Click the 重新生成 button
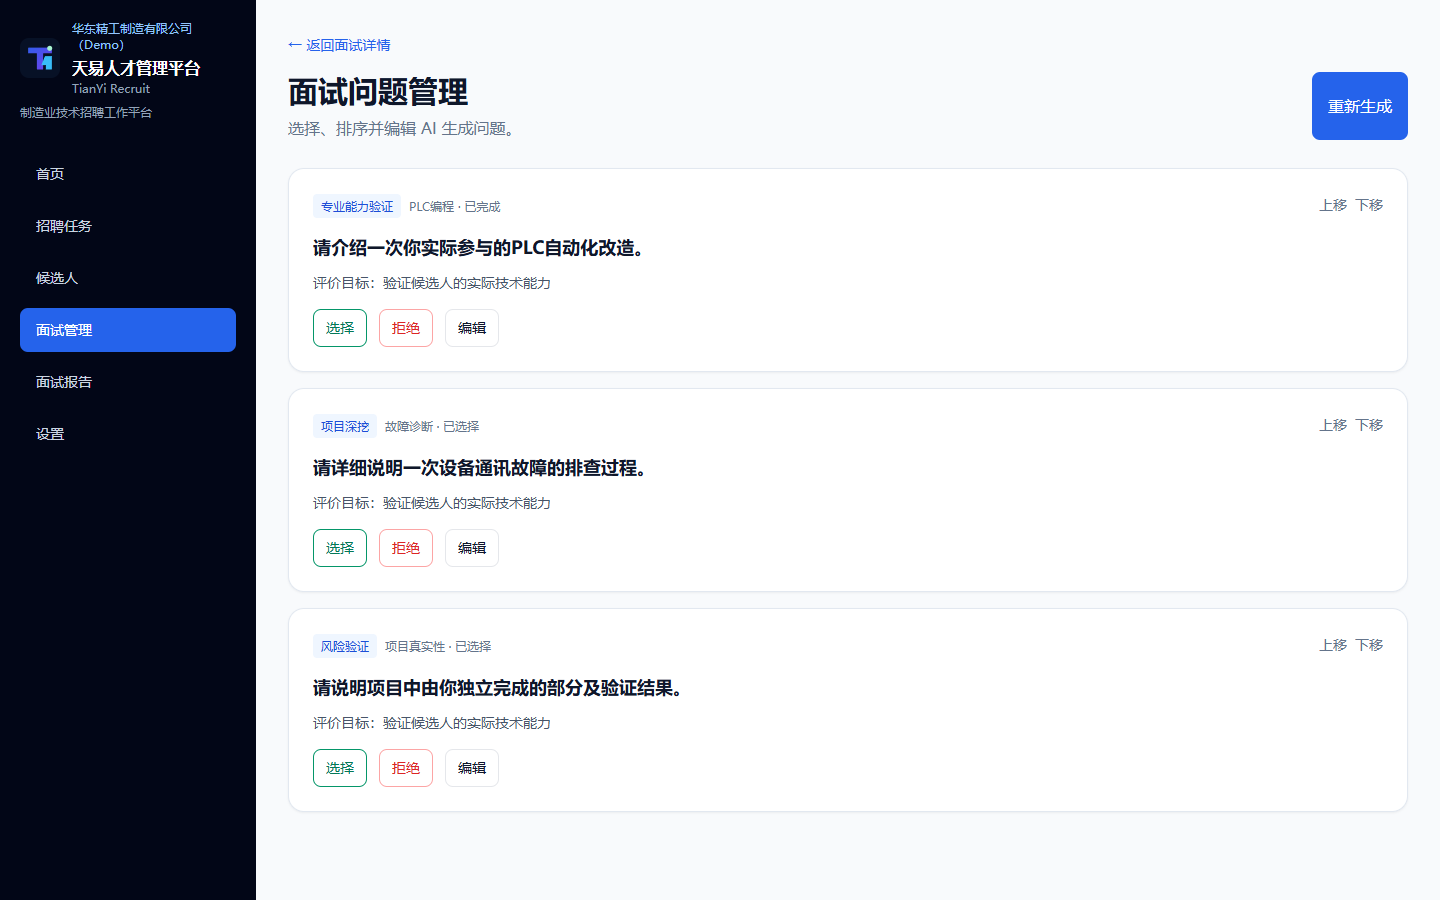The height and width of the screenshot is (900, 1440). [x=1360, y=106]
